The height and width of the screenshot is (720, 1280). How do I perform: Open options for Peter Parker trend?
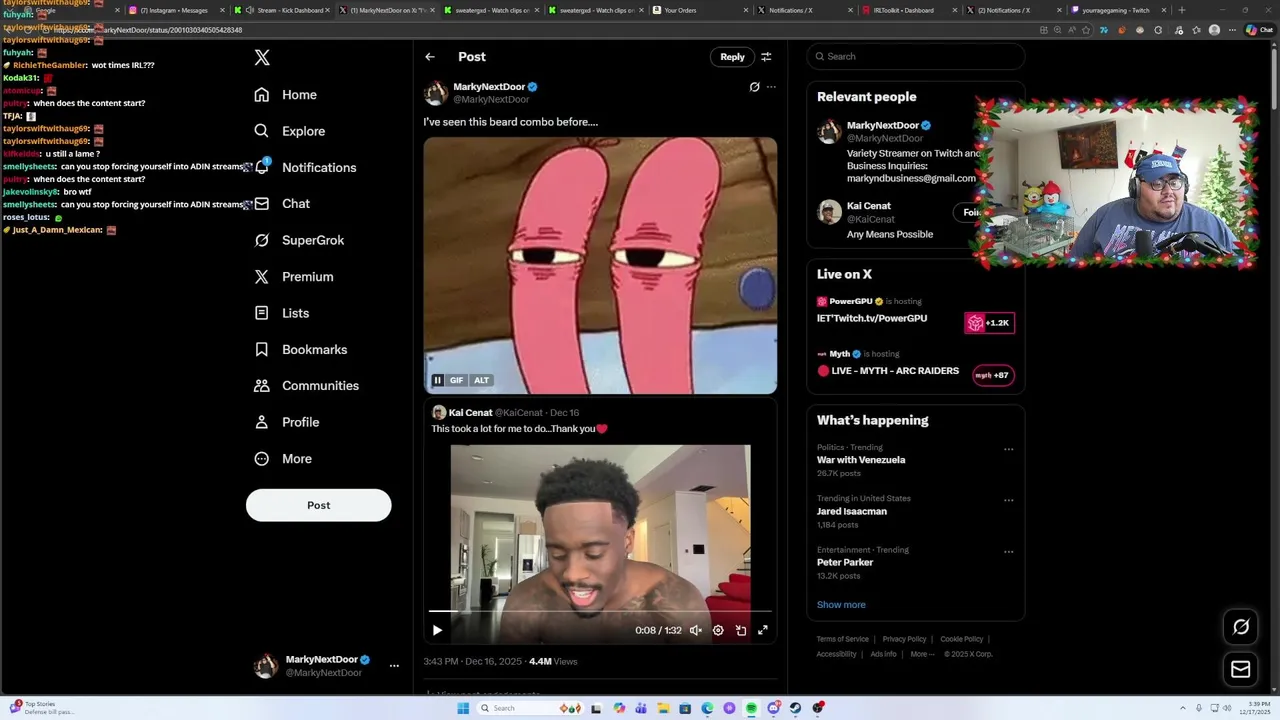coord(1008,551)
